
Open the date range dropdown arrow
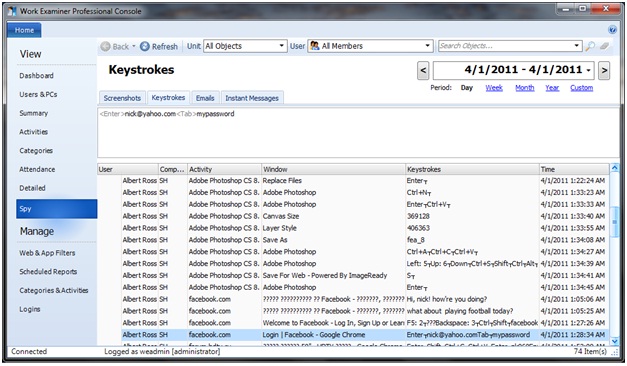tap(589, 70)
